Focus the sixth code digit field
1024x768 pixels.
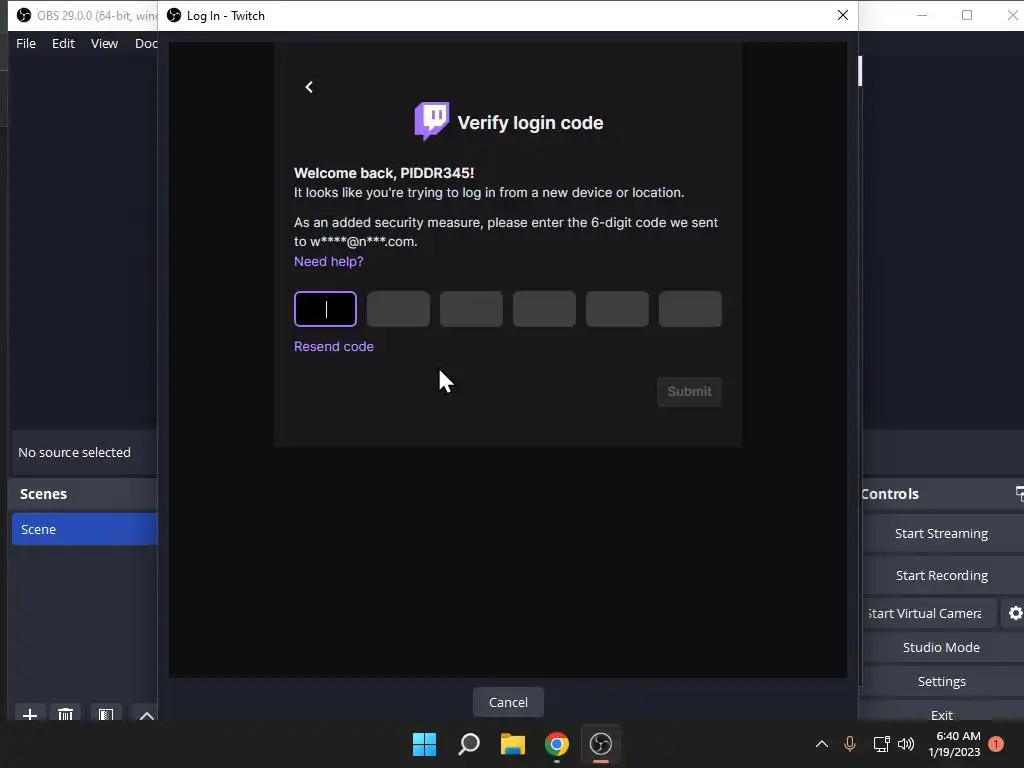690,309
